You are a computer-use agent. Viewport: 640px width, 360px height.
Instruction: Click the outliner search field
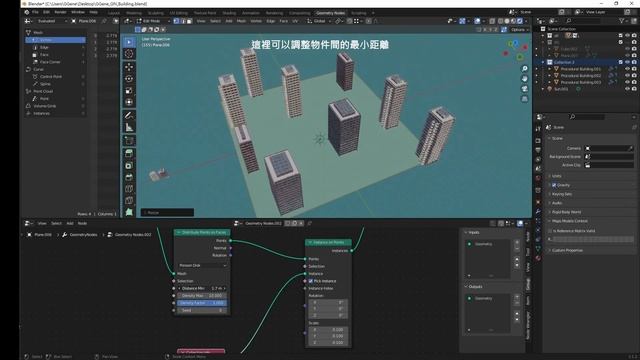(x=584, y=20)
